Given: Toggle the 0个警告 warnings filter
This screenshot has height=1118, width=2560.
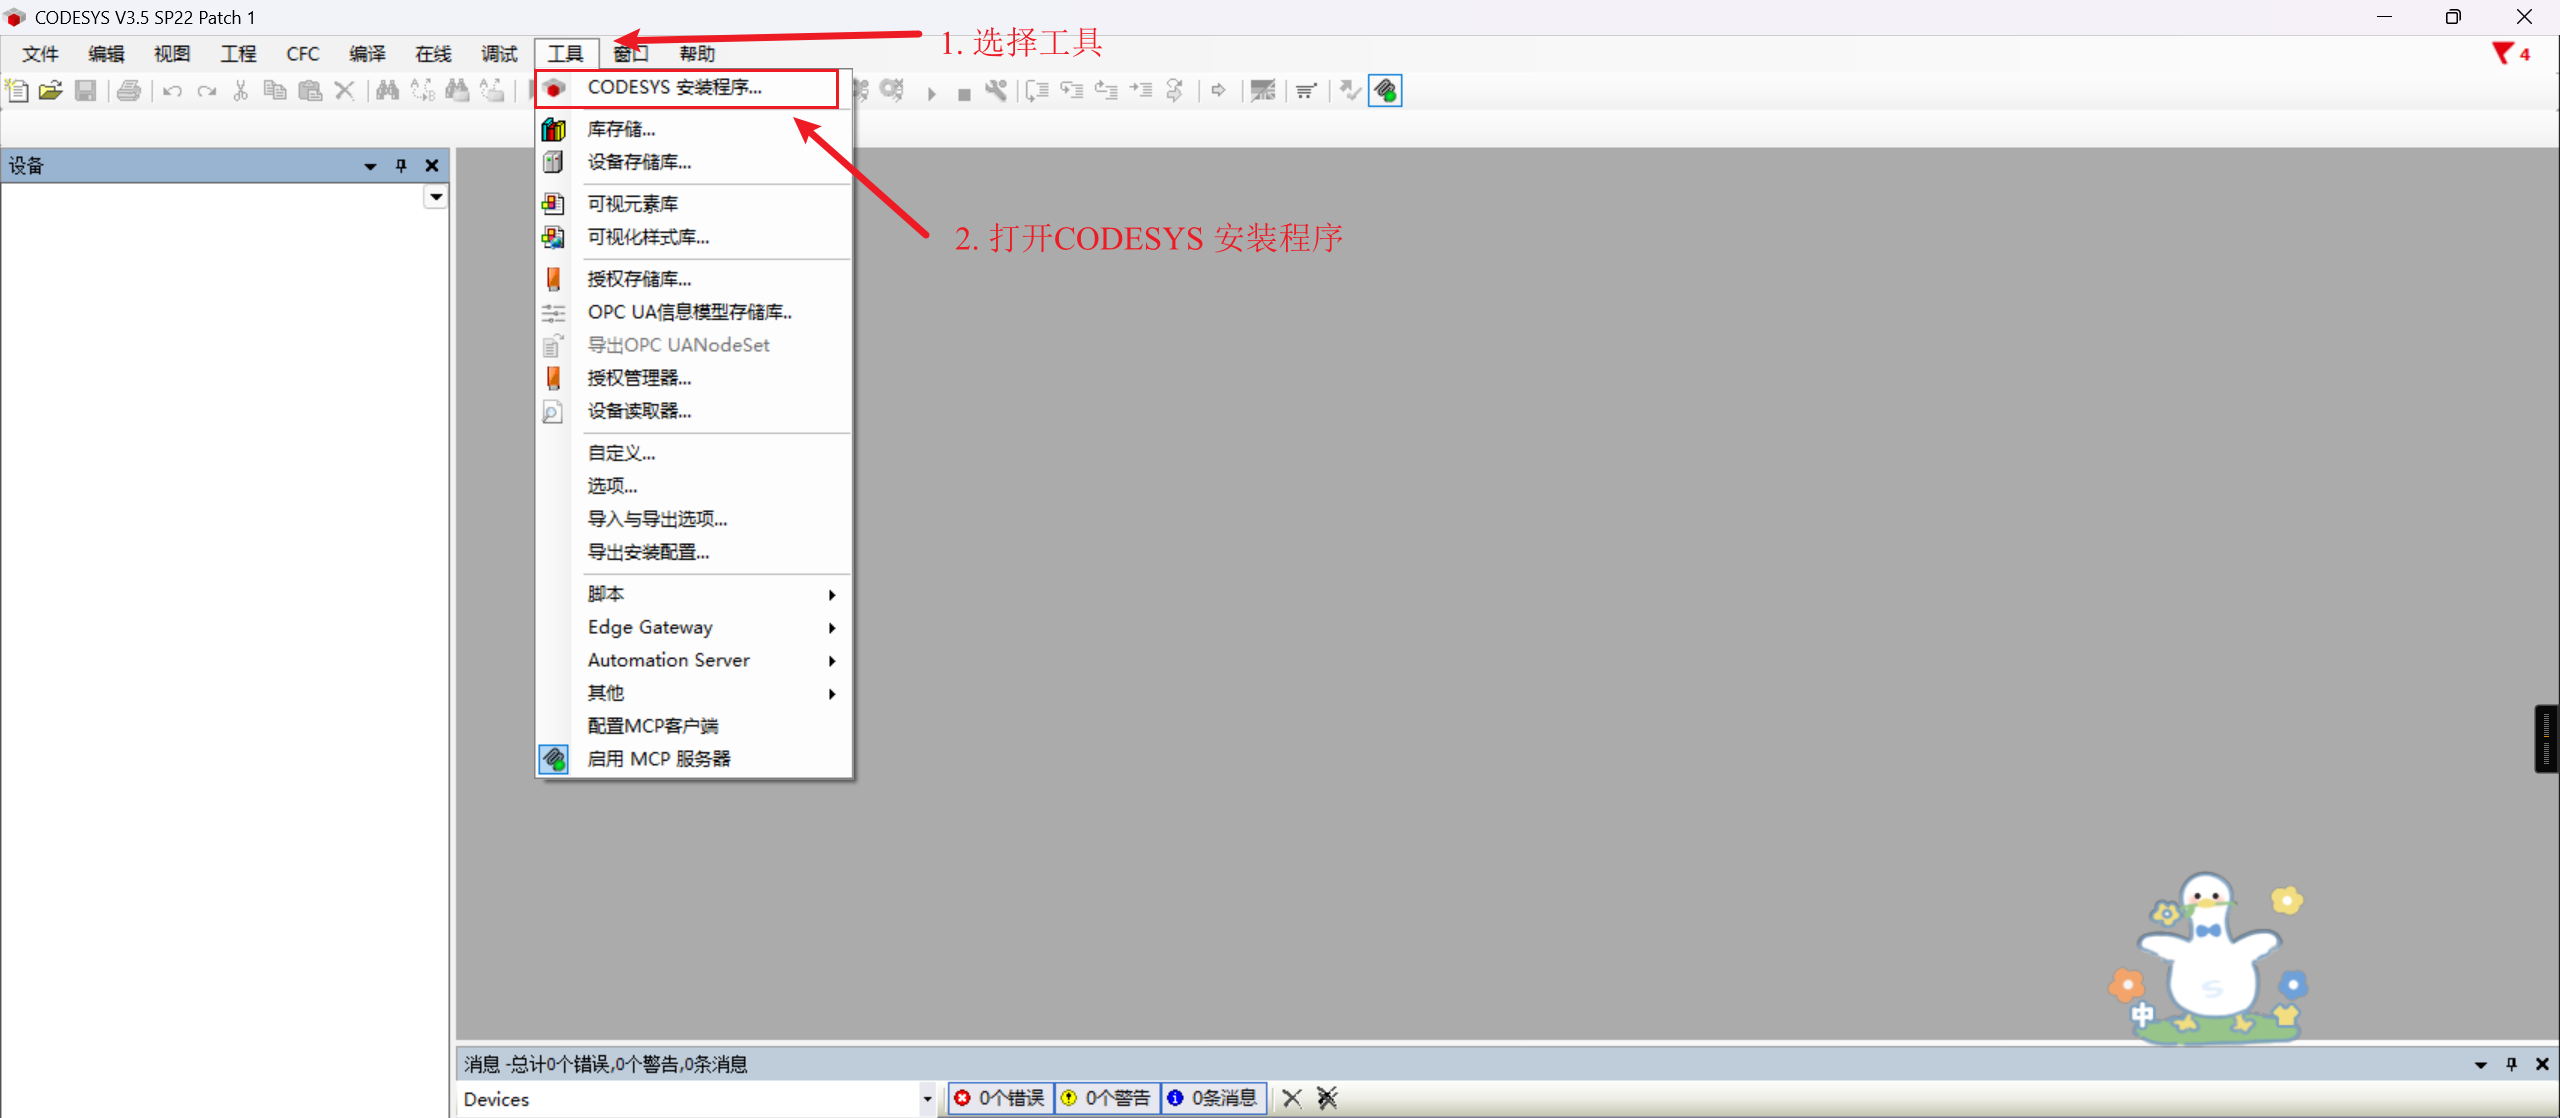Looking at the screenshot, I should [x=1108, y=1098].
